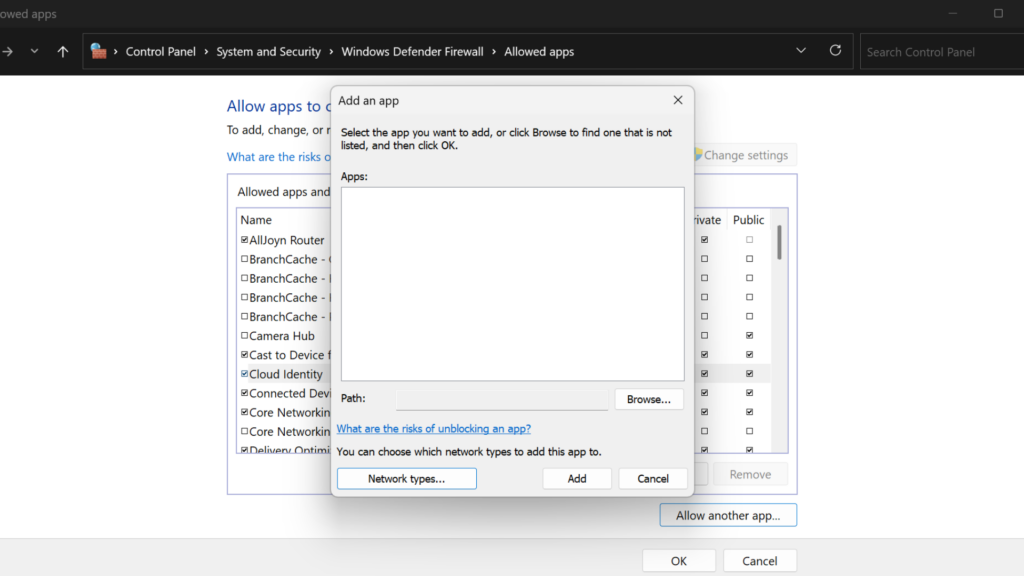This screenshot has width=1024, height=576.
Task: Check the Camera Hub checkbox
Action: (244, 336)
